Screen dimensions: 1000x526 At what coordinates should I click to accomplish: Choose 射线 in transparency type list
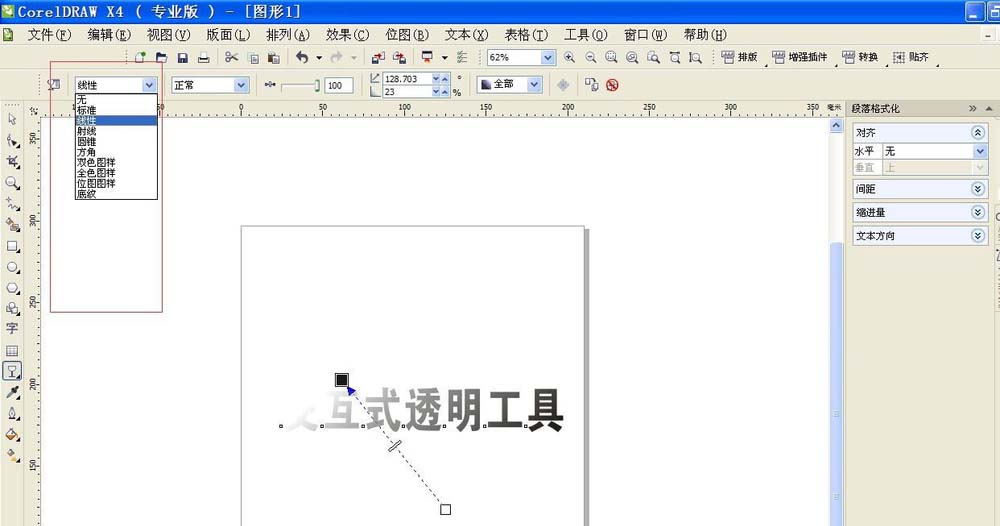click(x=116, y=131)
